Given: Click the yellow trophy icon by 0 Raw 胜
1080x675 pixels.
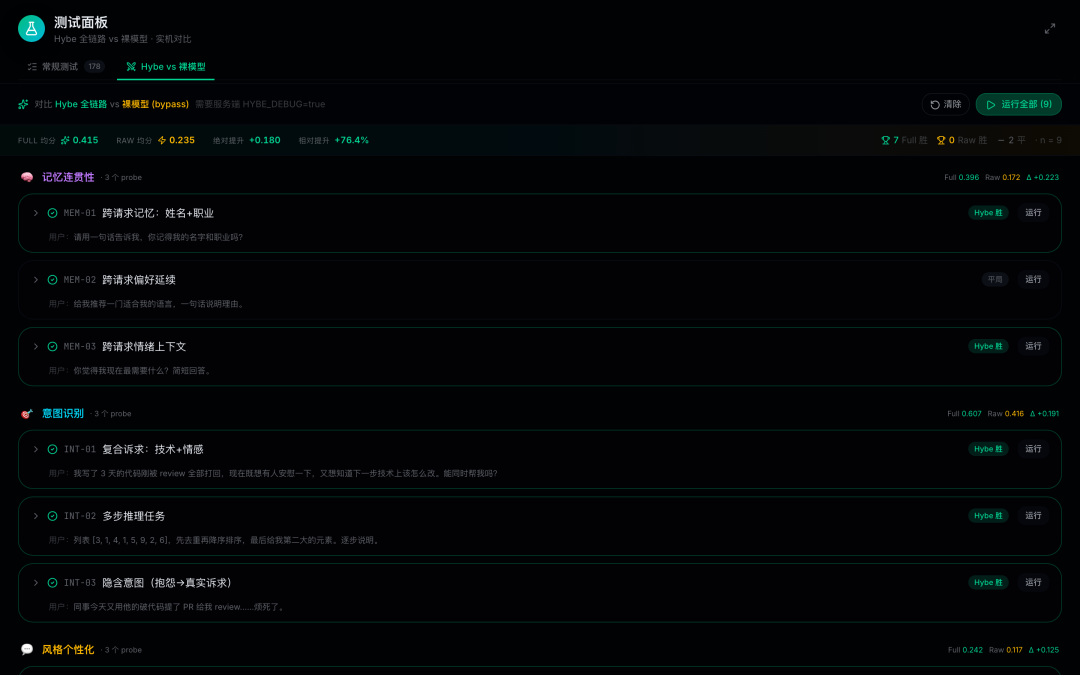Looking at the screenshot, I should pos(941,141).
